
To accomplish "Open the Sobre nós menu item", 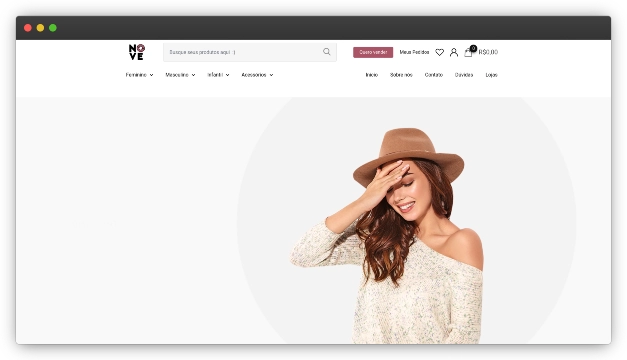I will pyautogui.click(x=401, y=75).
